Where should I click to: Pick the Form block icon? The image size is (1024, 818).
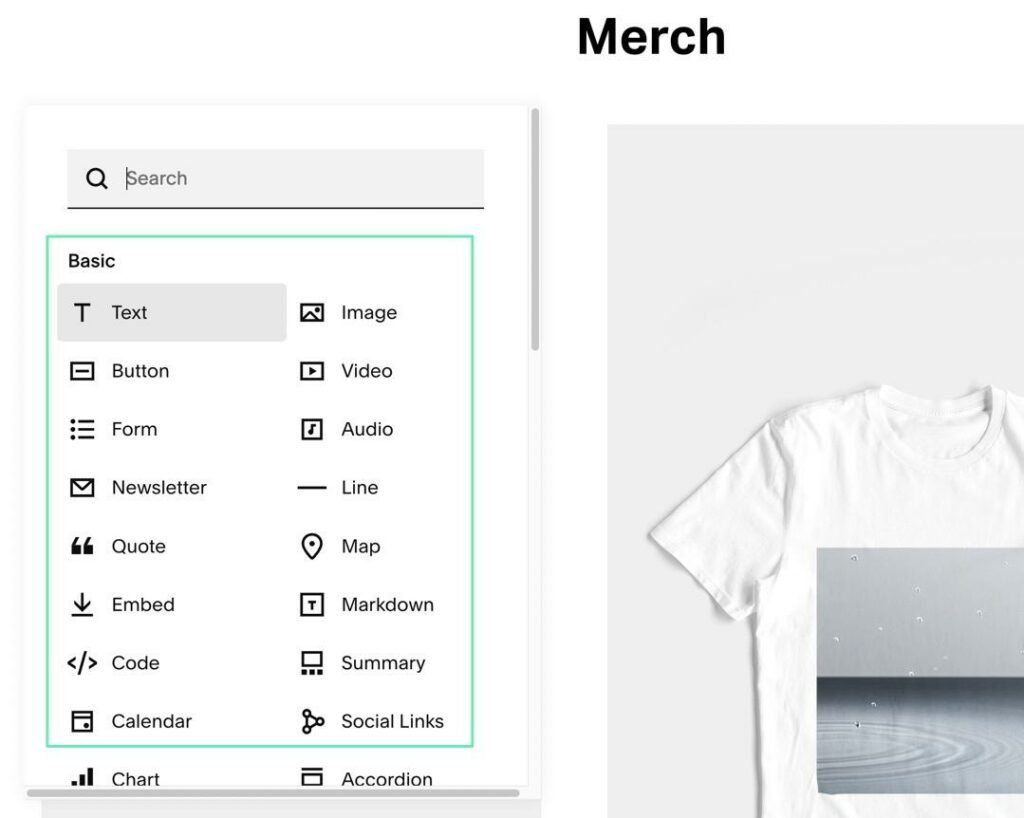(x=82, y=430)
